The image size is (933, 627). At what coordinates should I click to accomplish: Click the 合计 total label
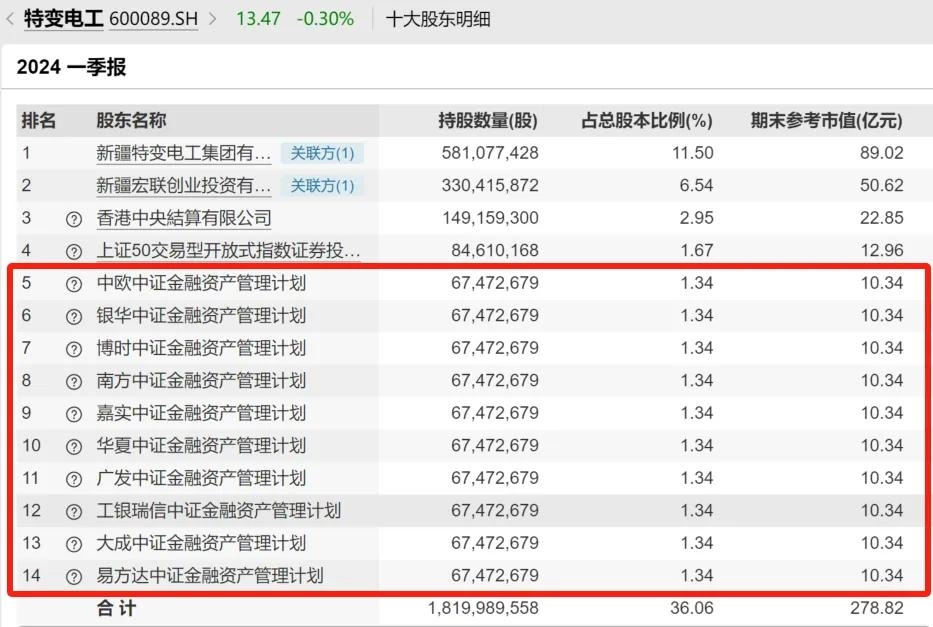point(117,609)
